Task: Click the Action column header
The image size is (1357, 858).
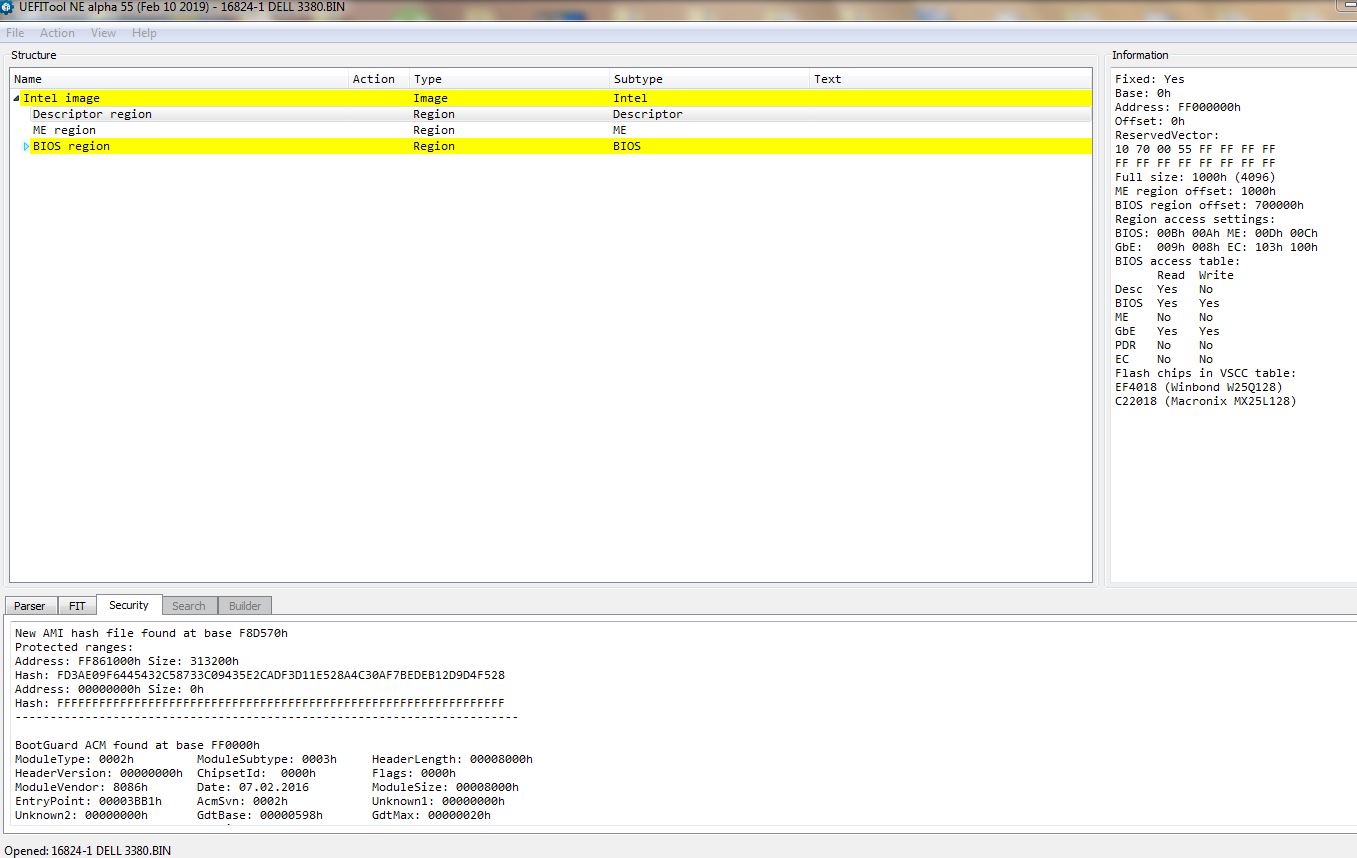Action: point(379,79)
